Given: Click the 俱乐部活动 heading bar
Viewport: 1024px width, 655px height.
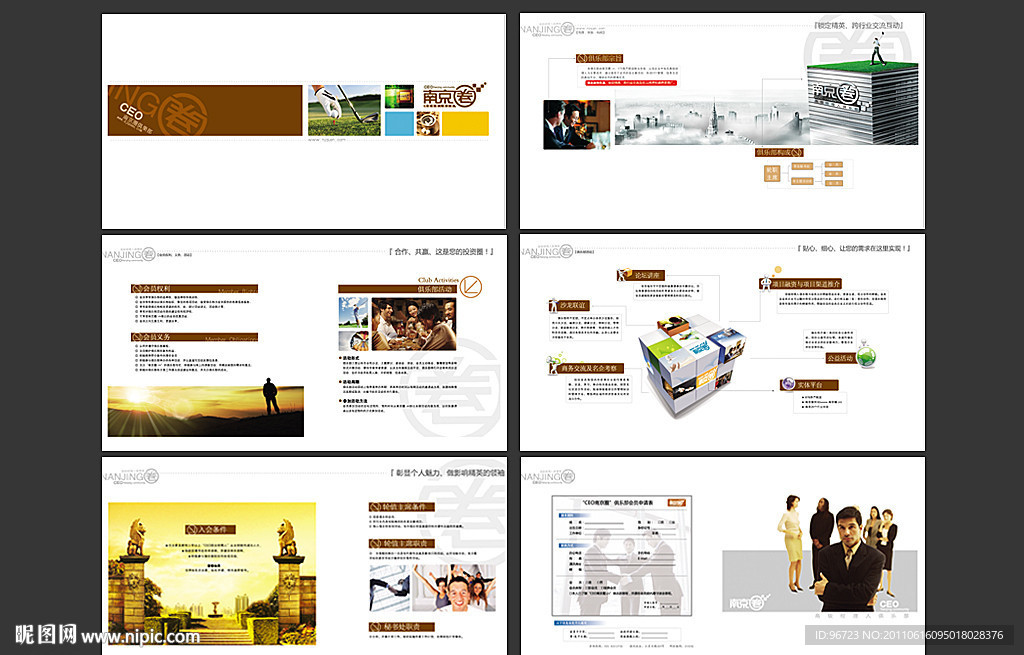Looking at the screenshot, I should pos(400,289).
